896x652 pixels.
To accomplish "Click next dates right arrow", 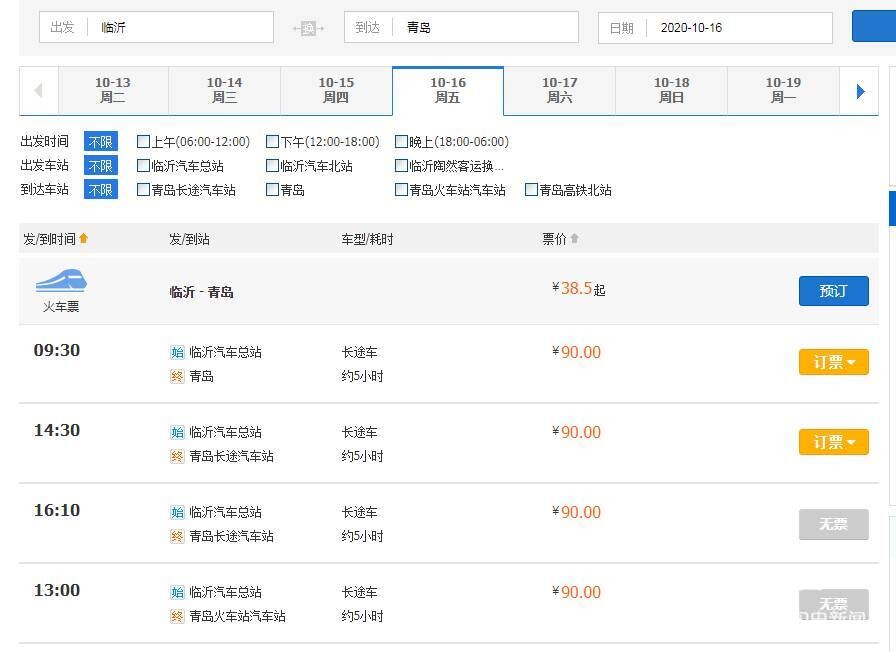I will tap(860, 91).
